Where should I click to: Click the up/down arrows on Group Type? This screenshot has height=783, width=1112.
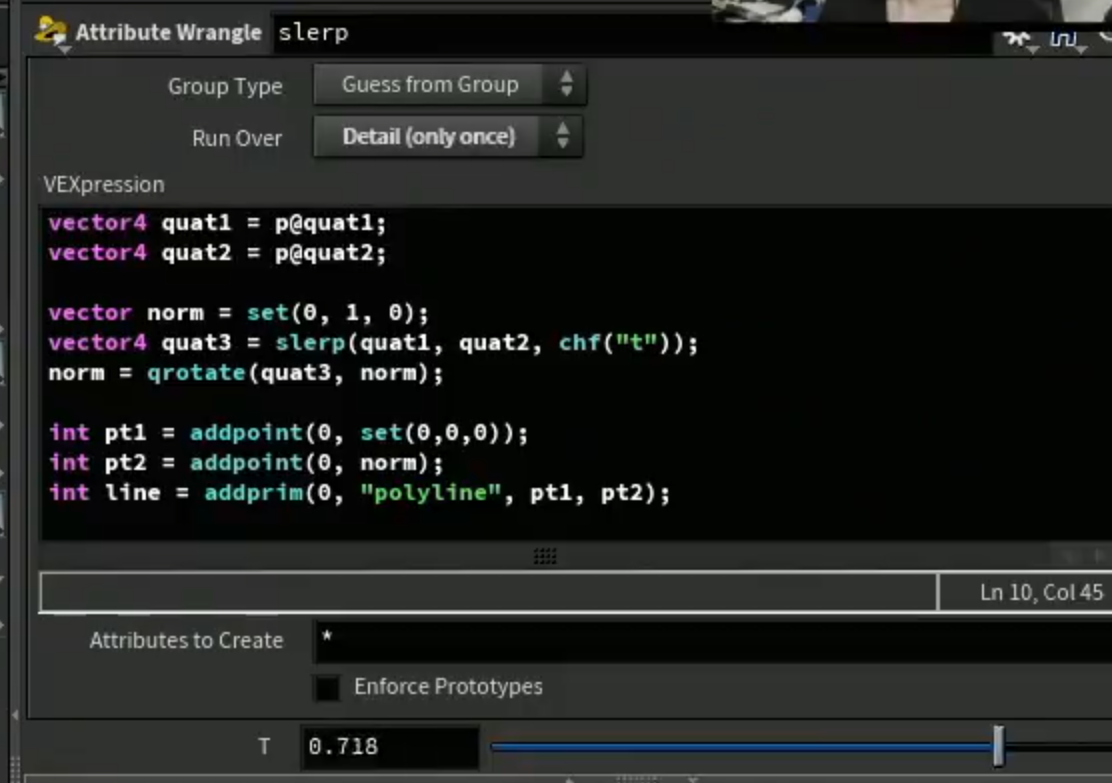(x=566, y=84)
